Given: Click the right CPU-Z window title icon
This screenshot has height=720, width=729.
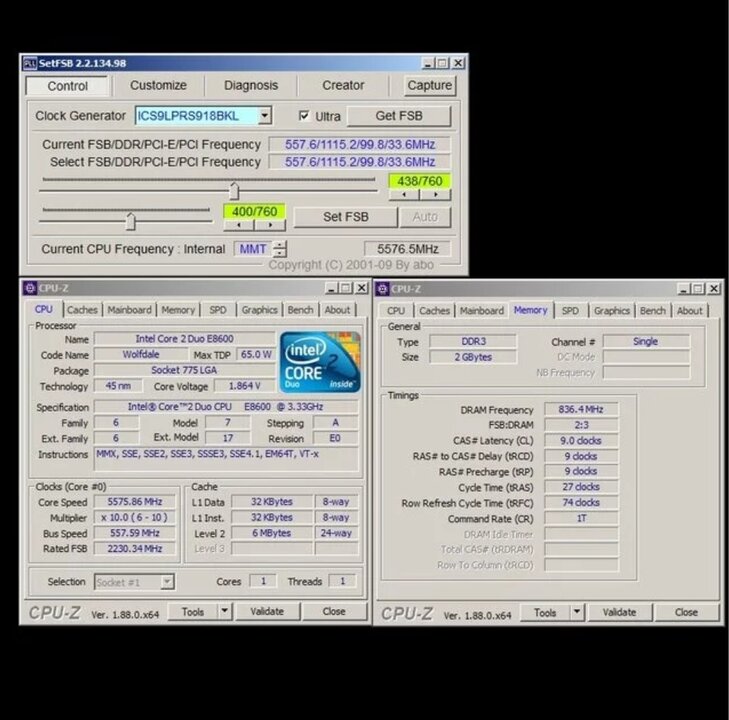Looking at the screenshot, I should pyautogui.click(x=382, y=289).
